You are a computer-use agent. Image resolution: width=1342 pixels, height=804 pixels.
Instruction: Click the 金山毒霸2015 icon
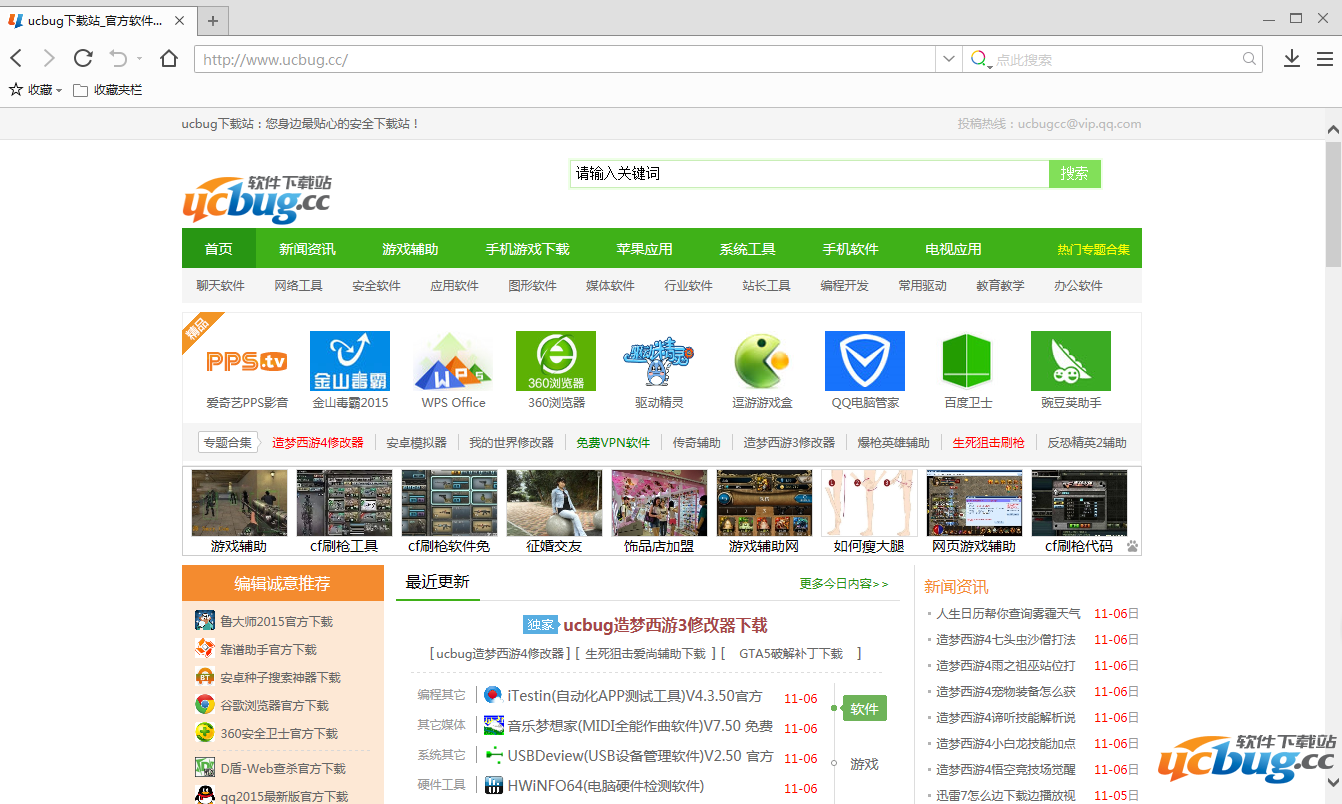click(349, 360)
